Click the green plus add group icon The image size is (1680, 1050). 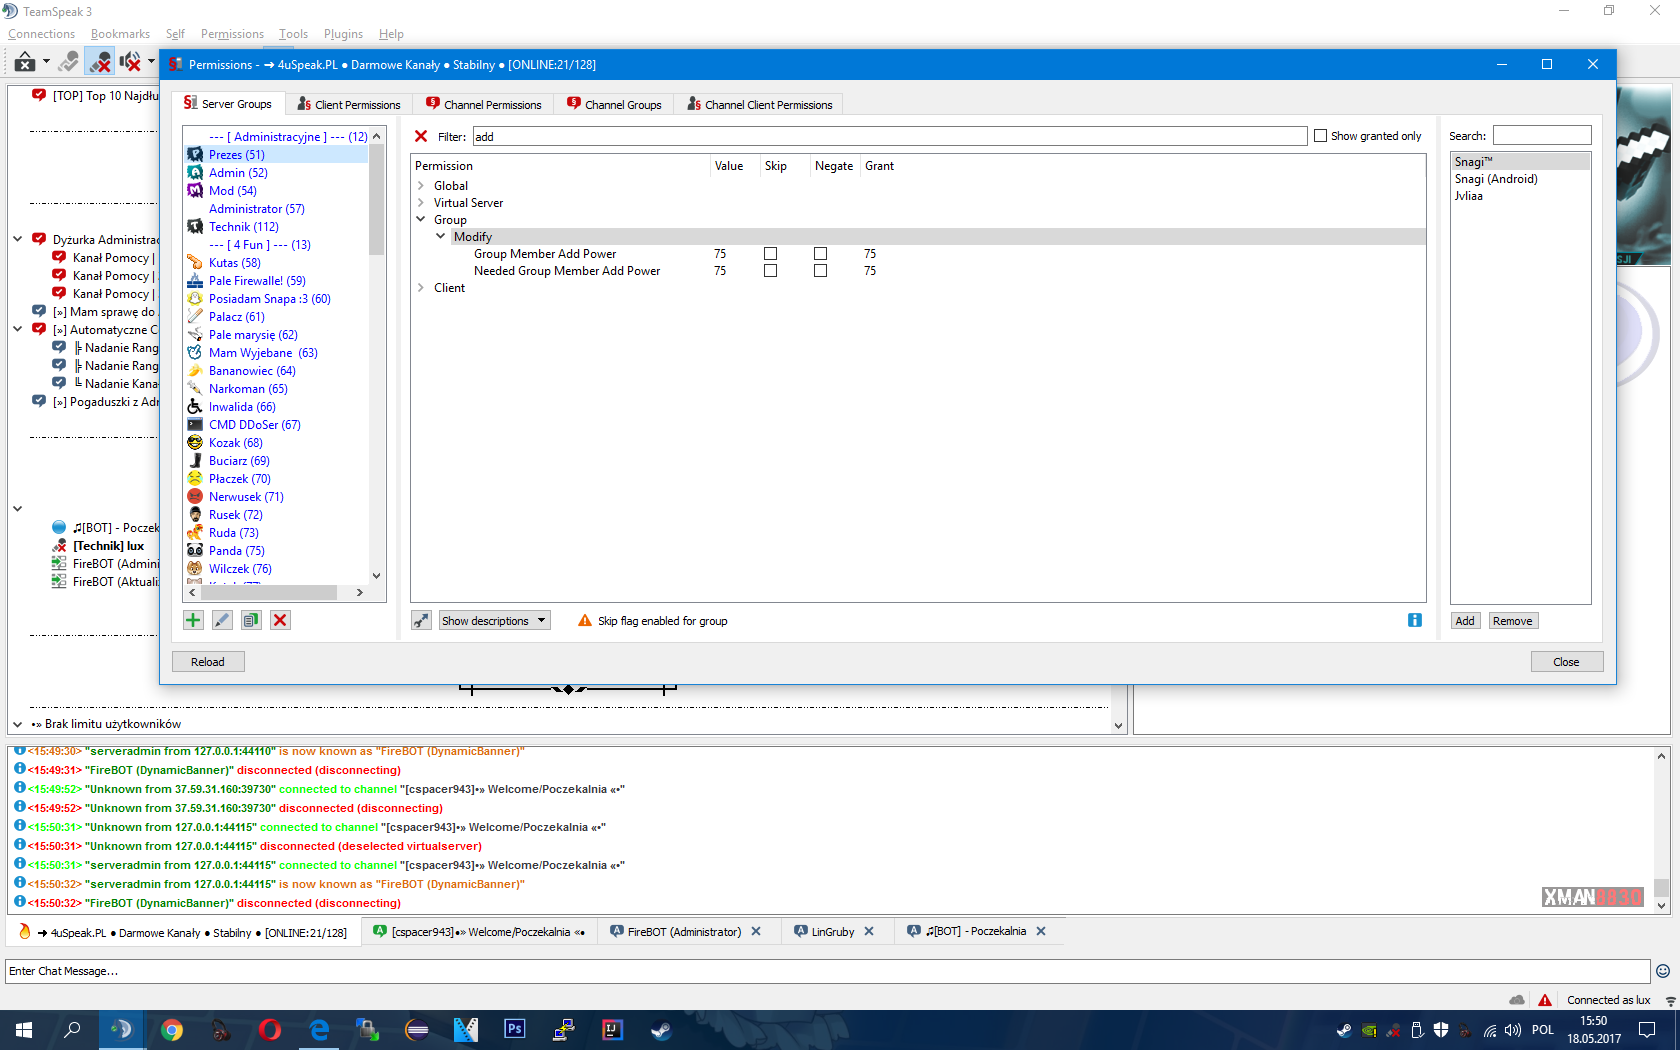coord(193,620)
